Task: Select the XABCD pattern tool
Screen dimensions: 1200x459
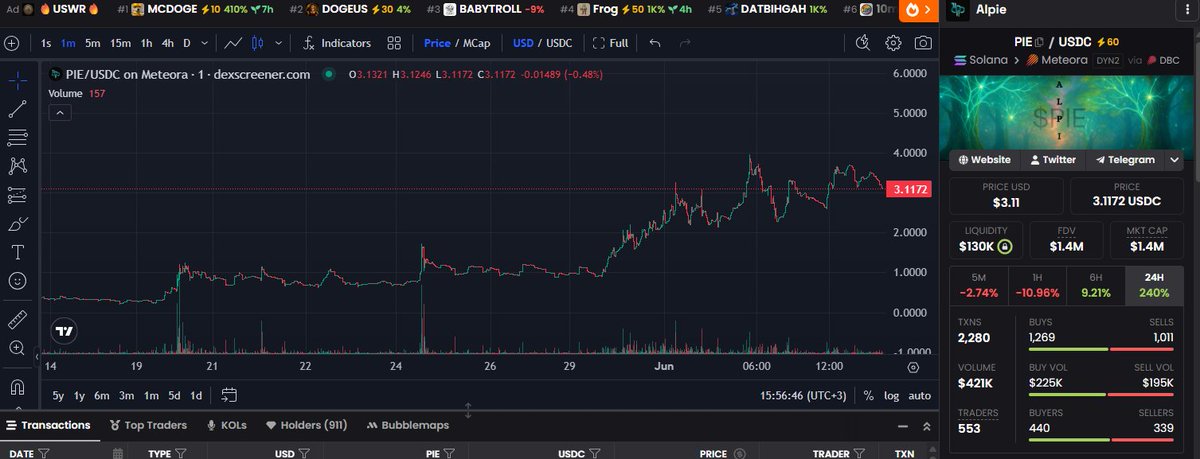Action: coord(18,166)
